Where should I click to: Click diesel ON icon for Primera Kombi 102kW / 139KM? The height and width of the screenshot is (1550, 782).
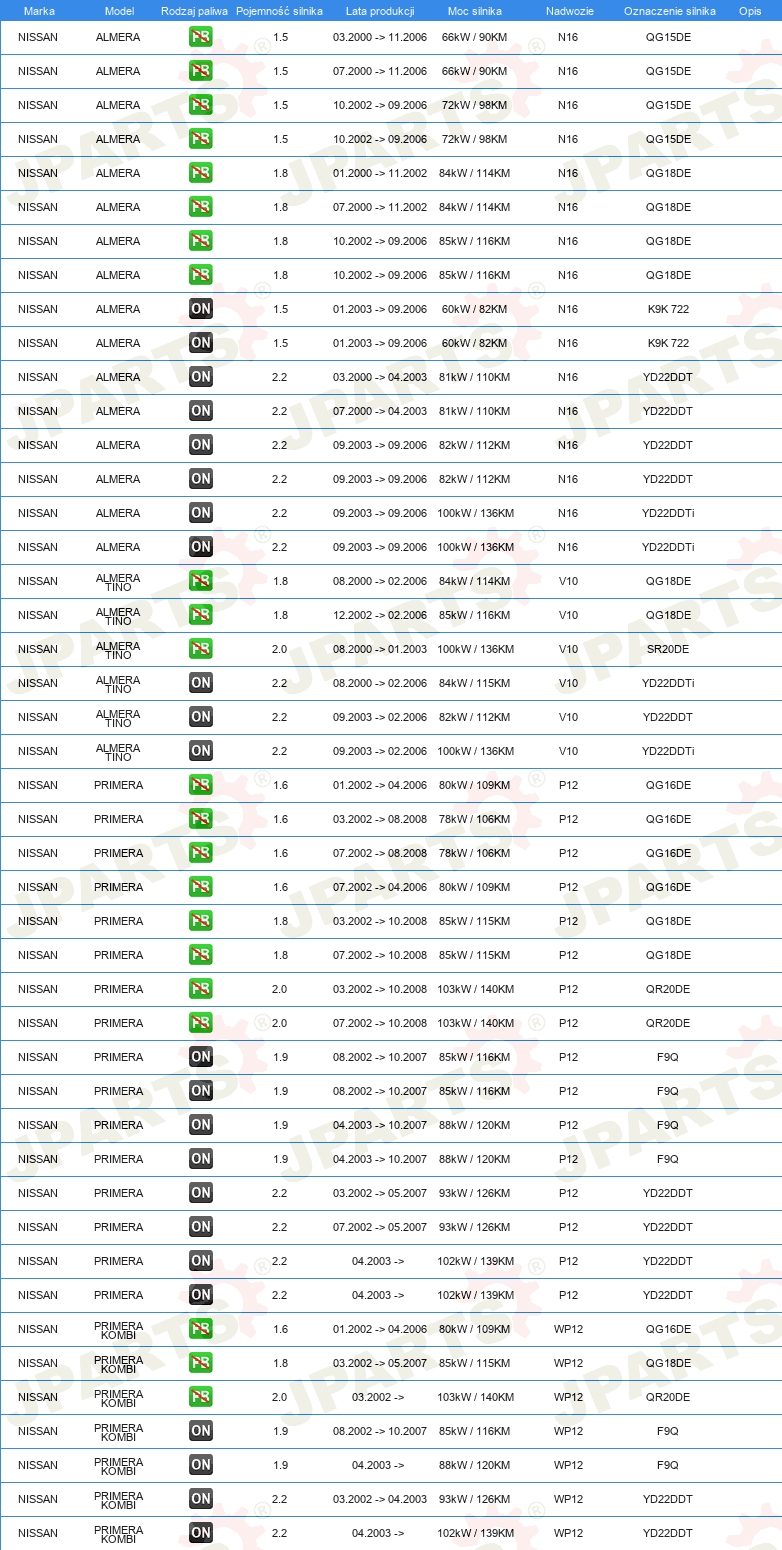pos(200,1533)
